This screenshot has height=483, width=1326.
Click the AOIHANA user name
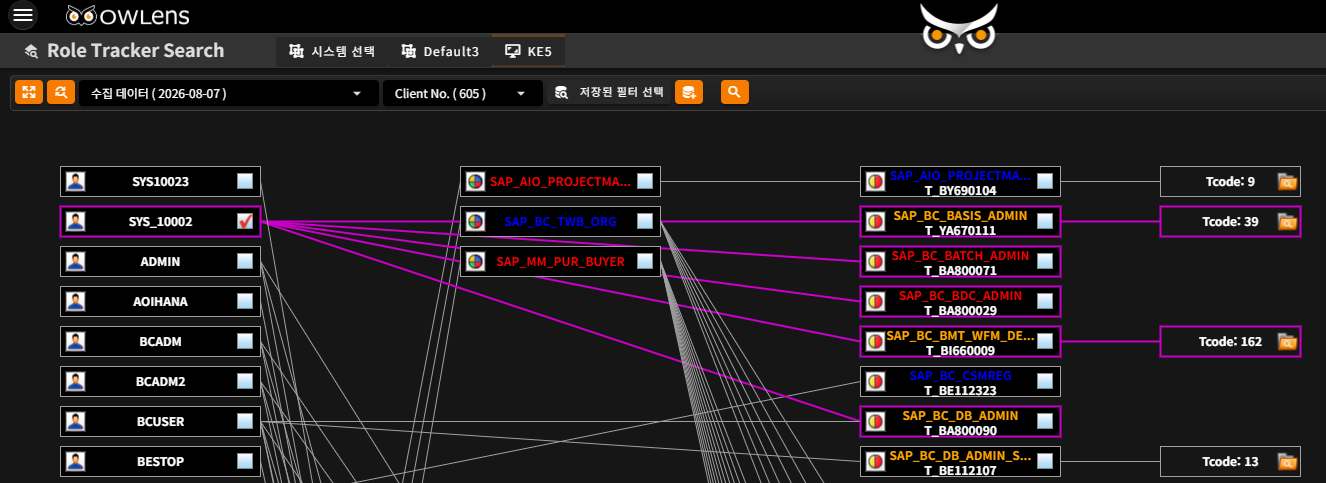[161, 301]
